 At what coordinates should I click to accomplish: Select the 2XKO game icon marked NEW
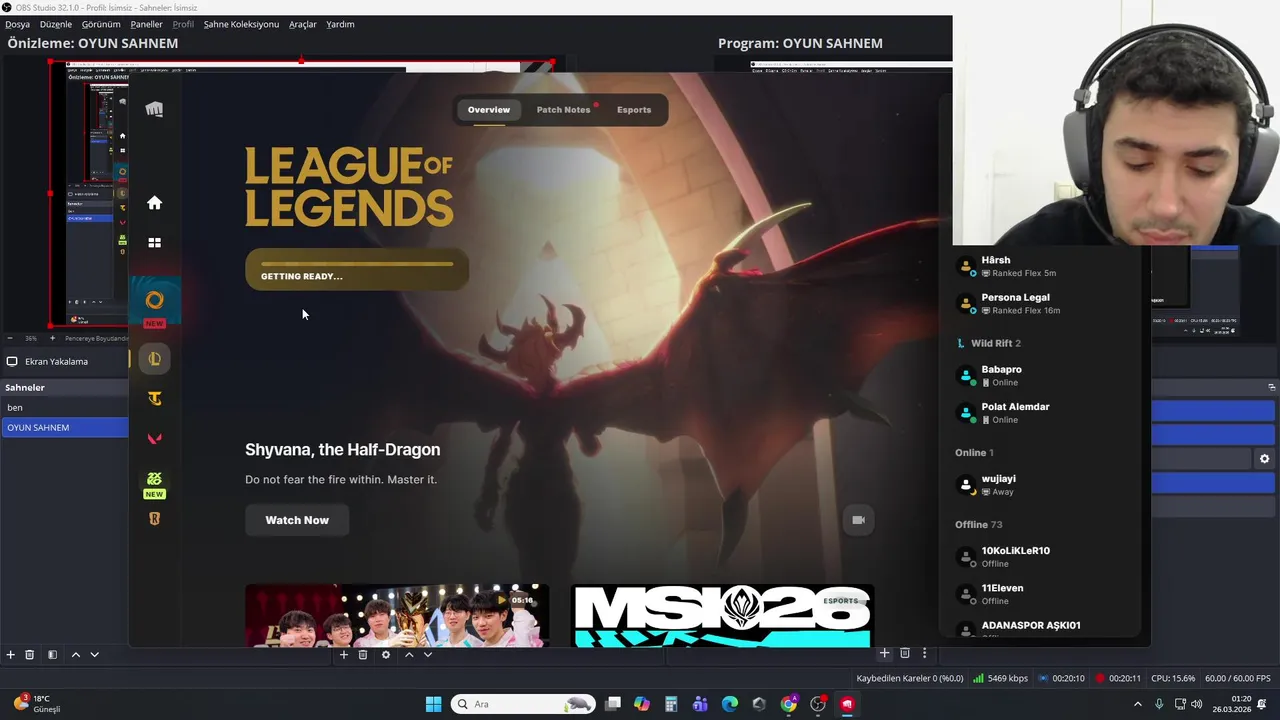click(154, 303)
